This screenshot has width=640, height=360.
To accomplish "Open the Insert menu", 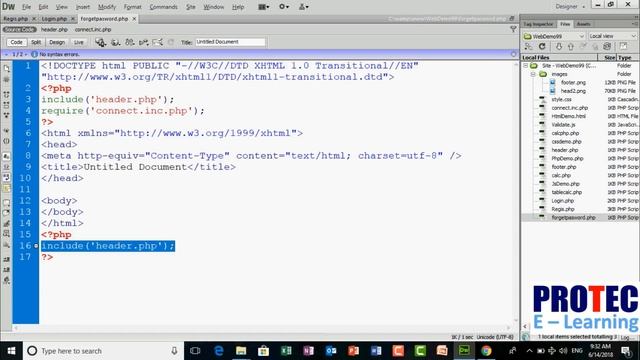I will tap(82, 7).
